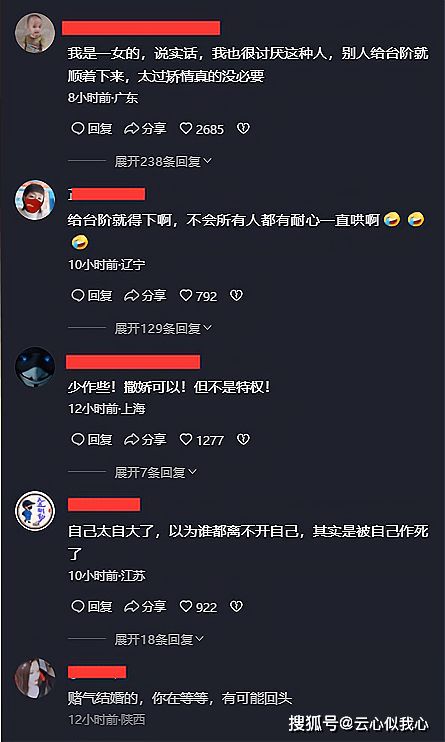Dislike the Guangdong comment via broken heart
The height and width of the screenshot is (742, 445).
point(243,129)
